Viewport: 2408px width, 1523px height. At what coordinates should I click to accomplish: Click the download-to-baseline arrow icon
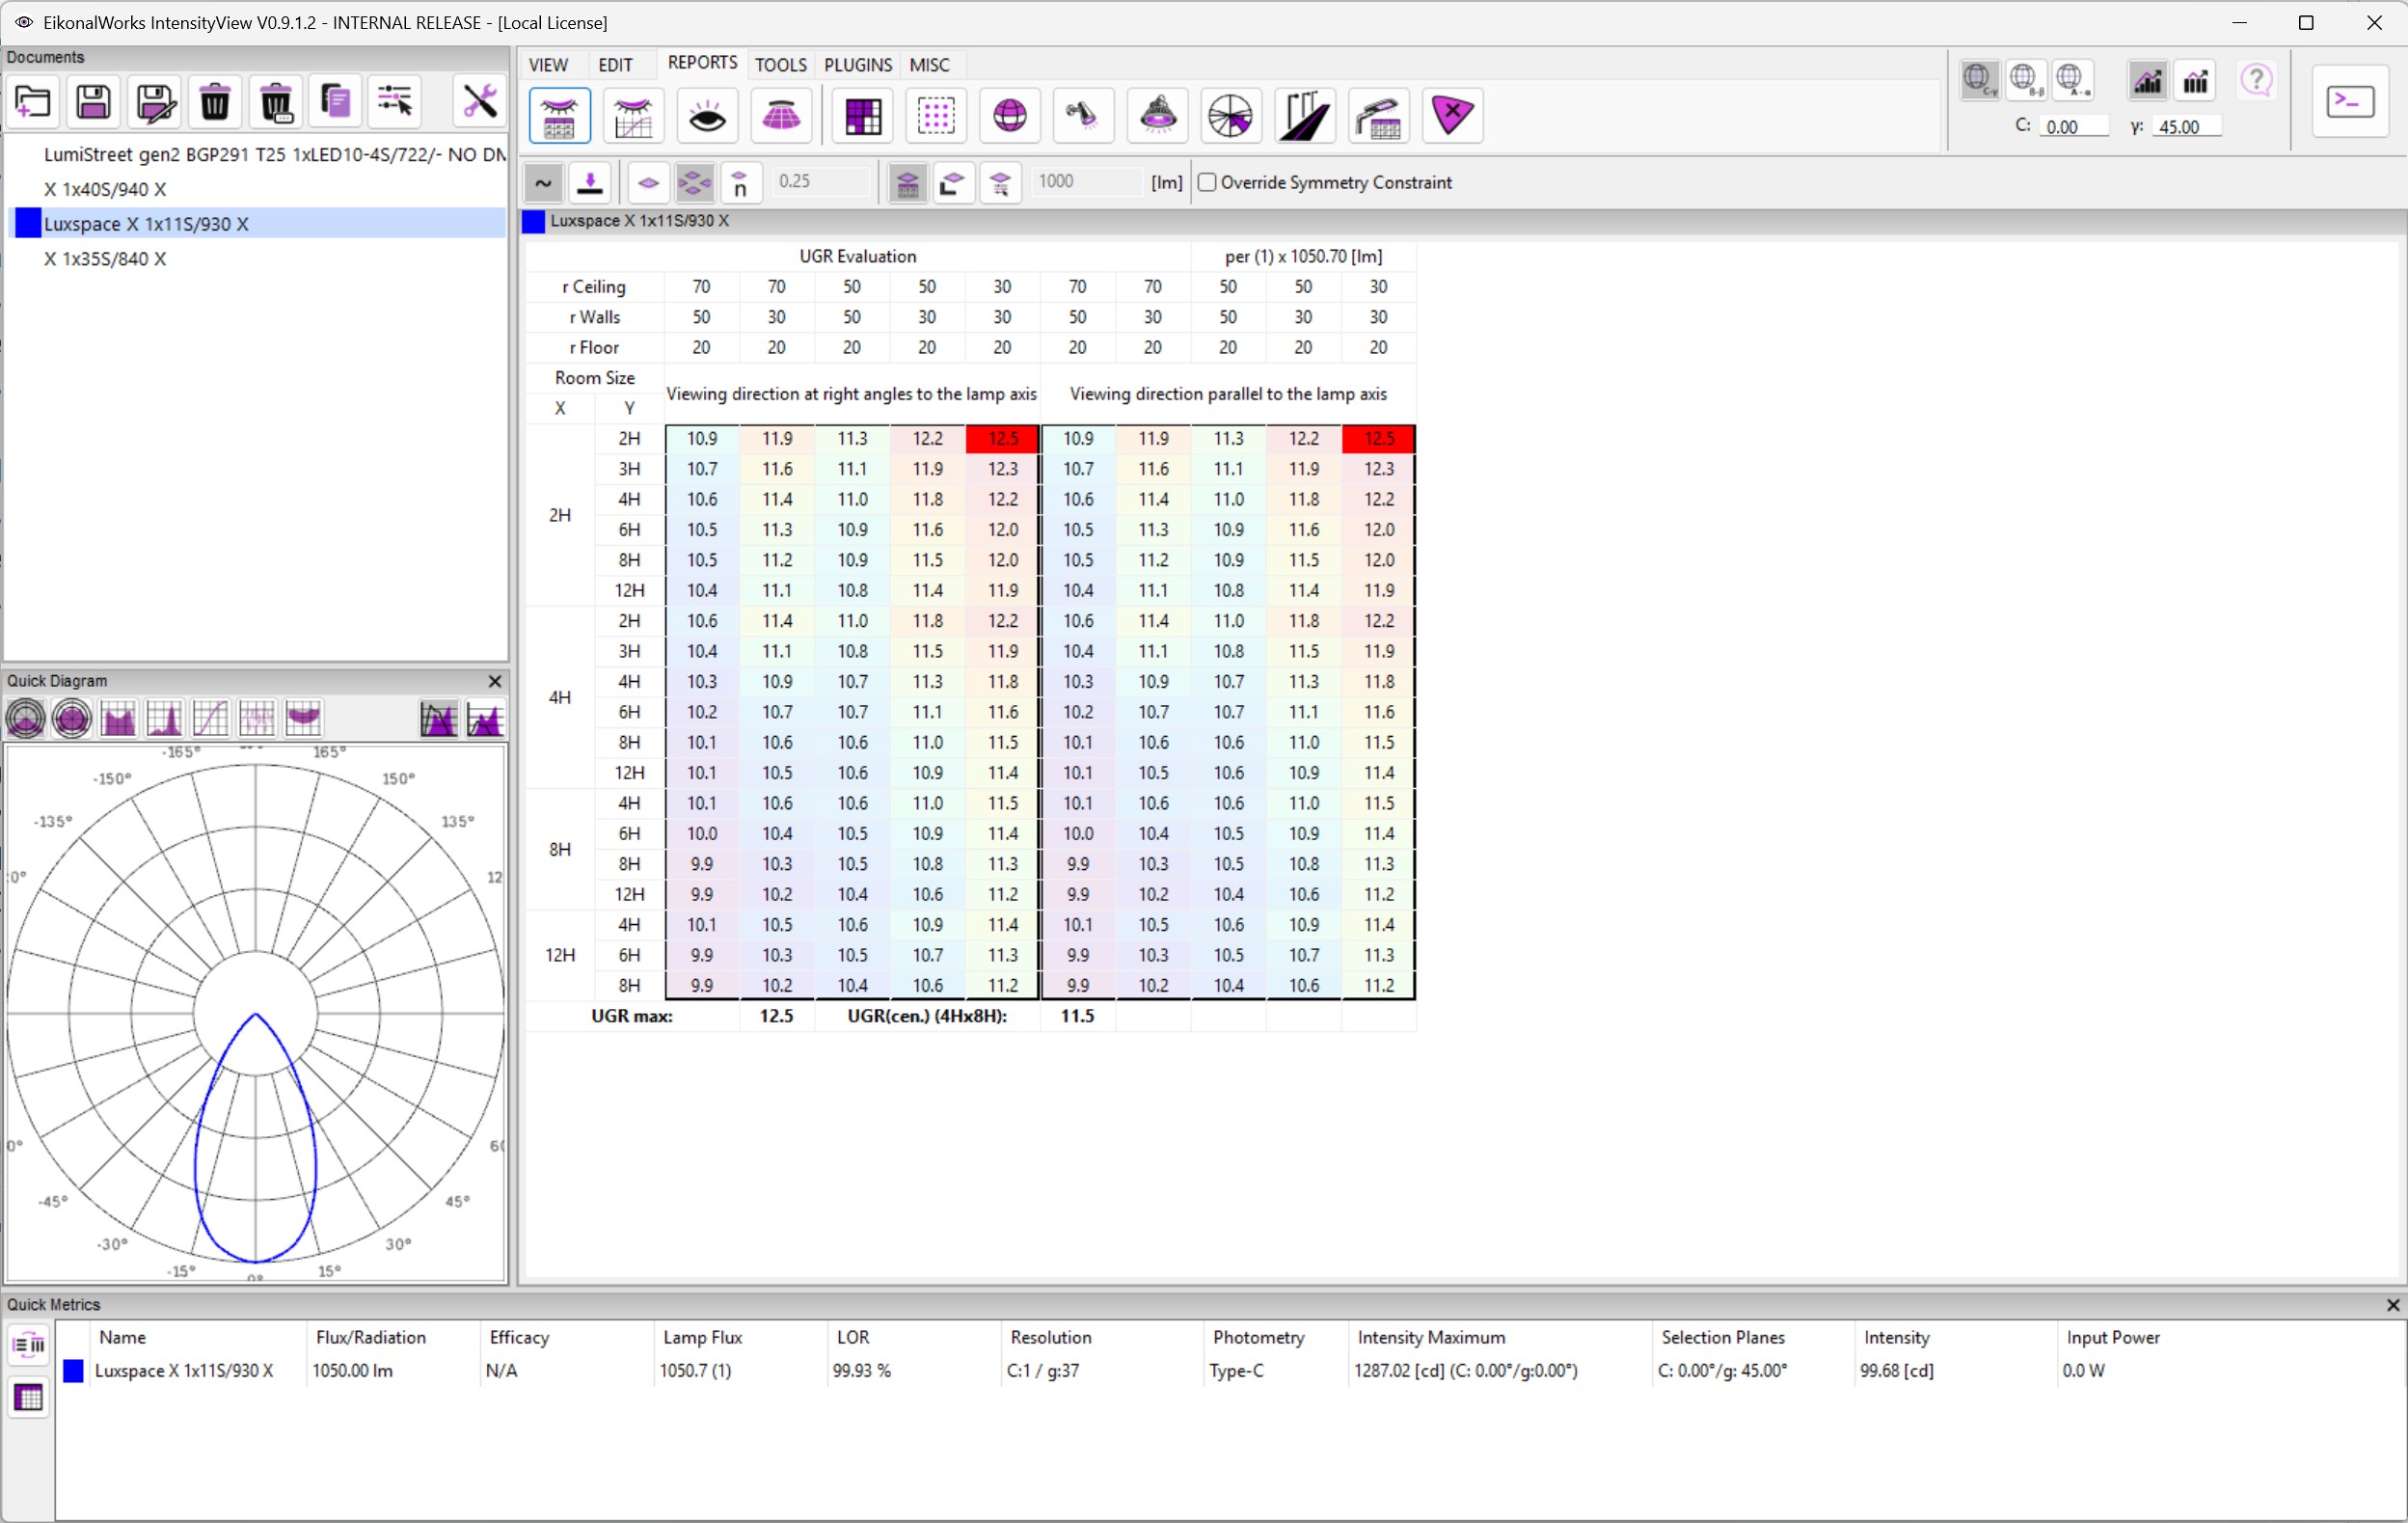[590, 183]
